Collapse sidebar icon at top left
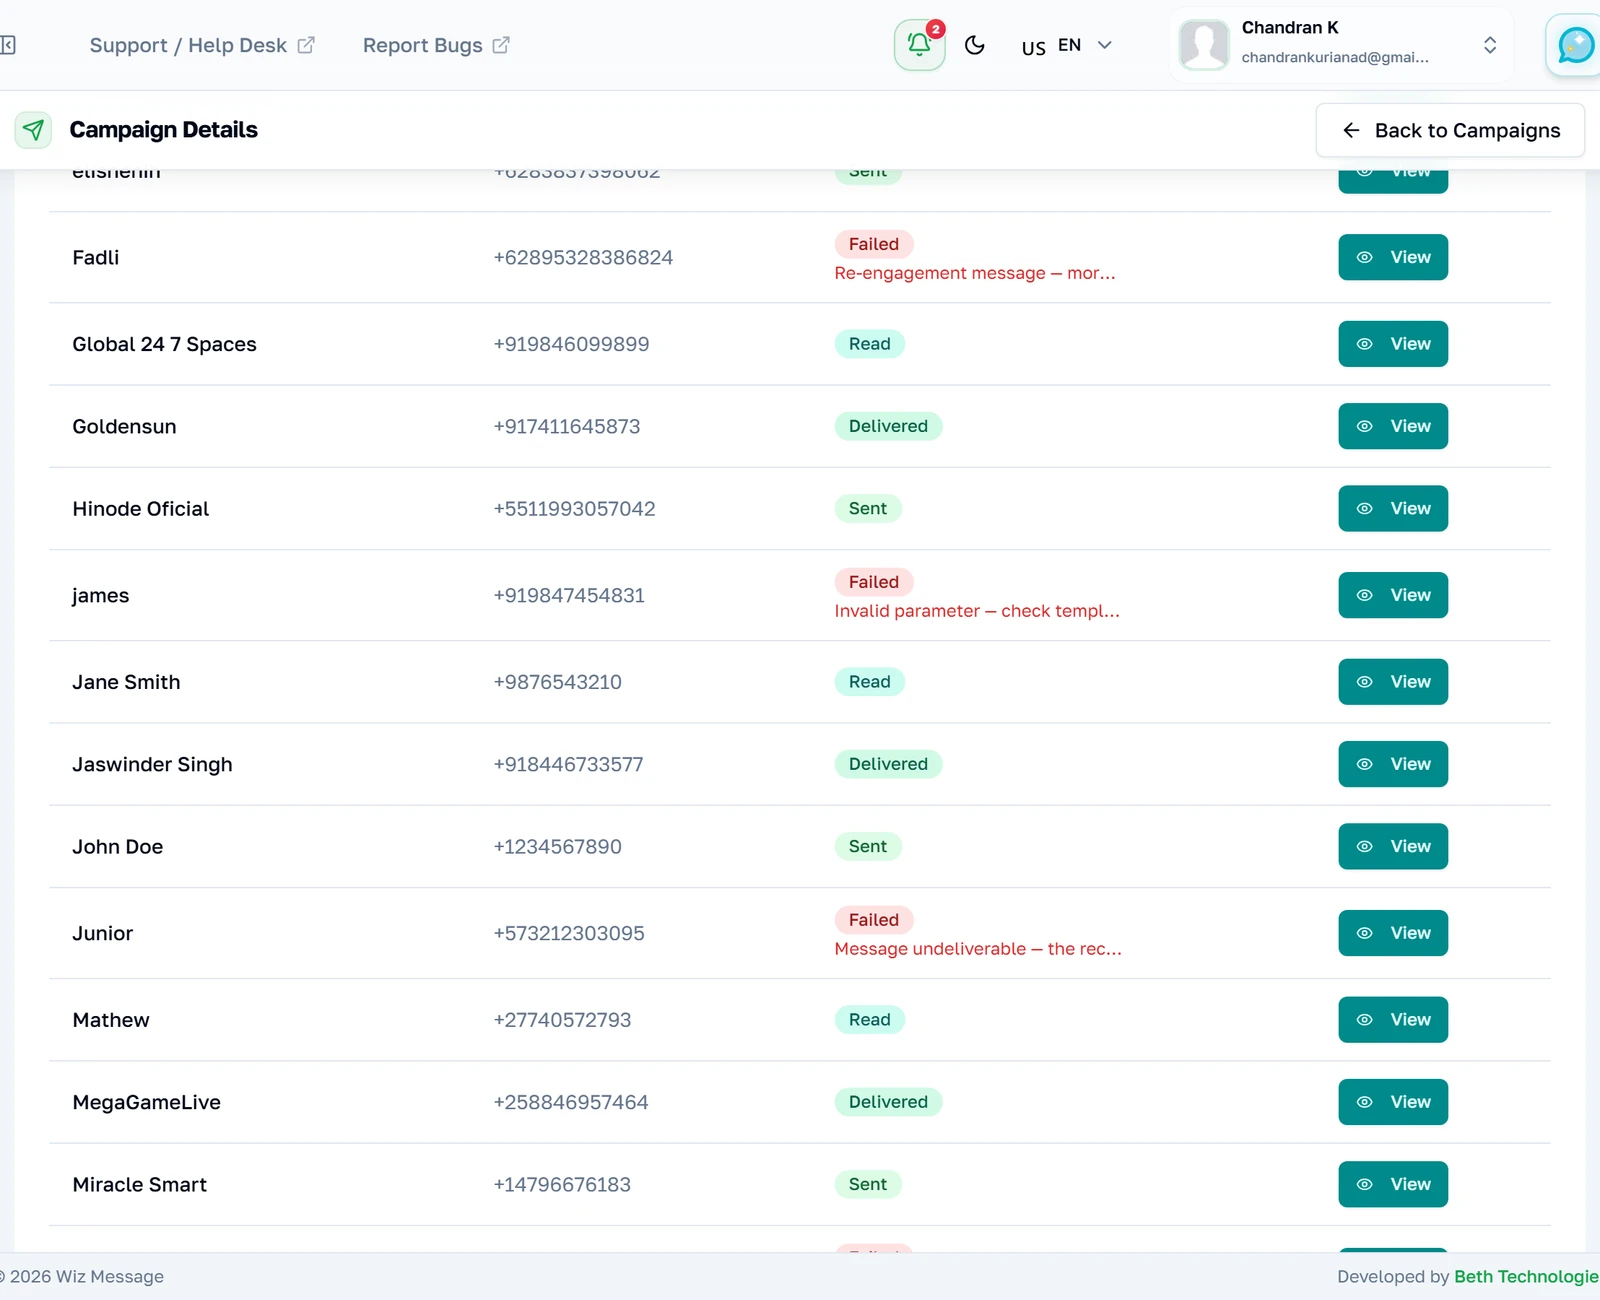Image resolution: width=1600 pixels, height=1300 pixels. [8, 45]
